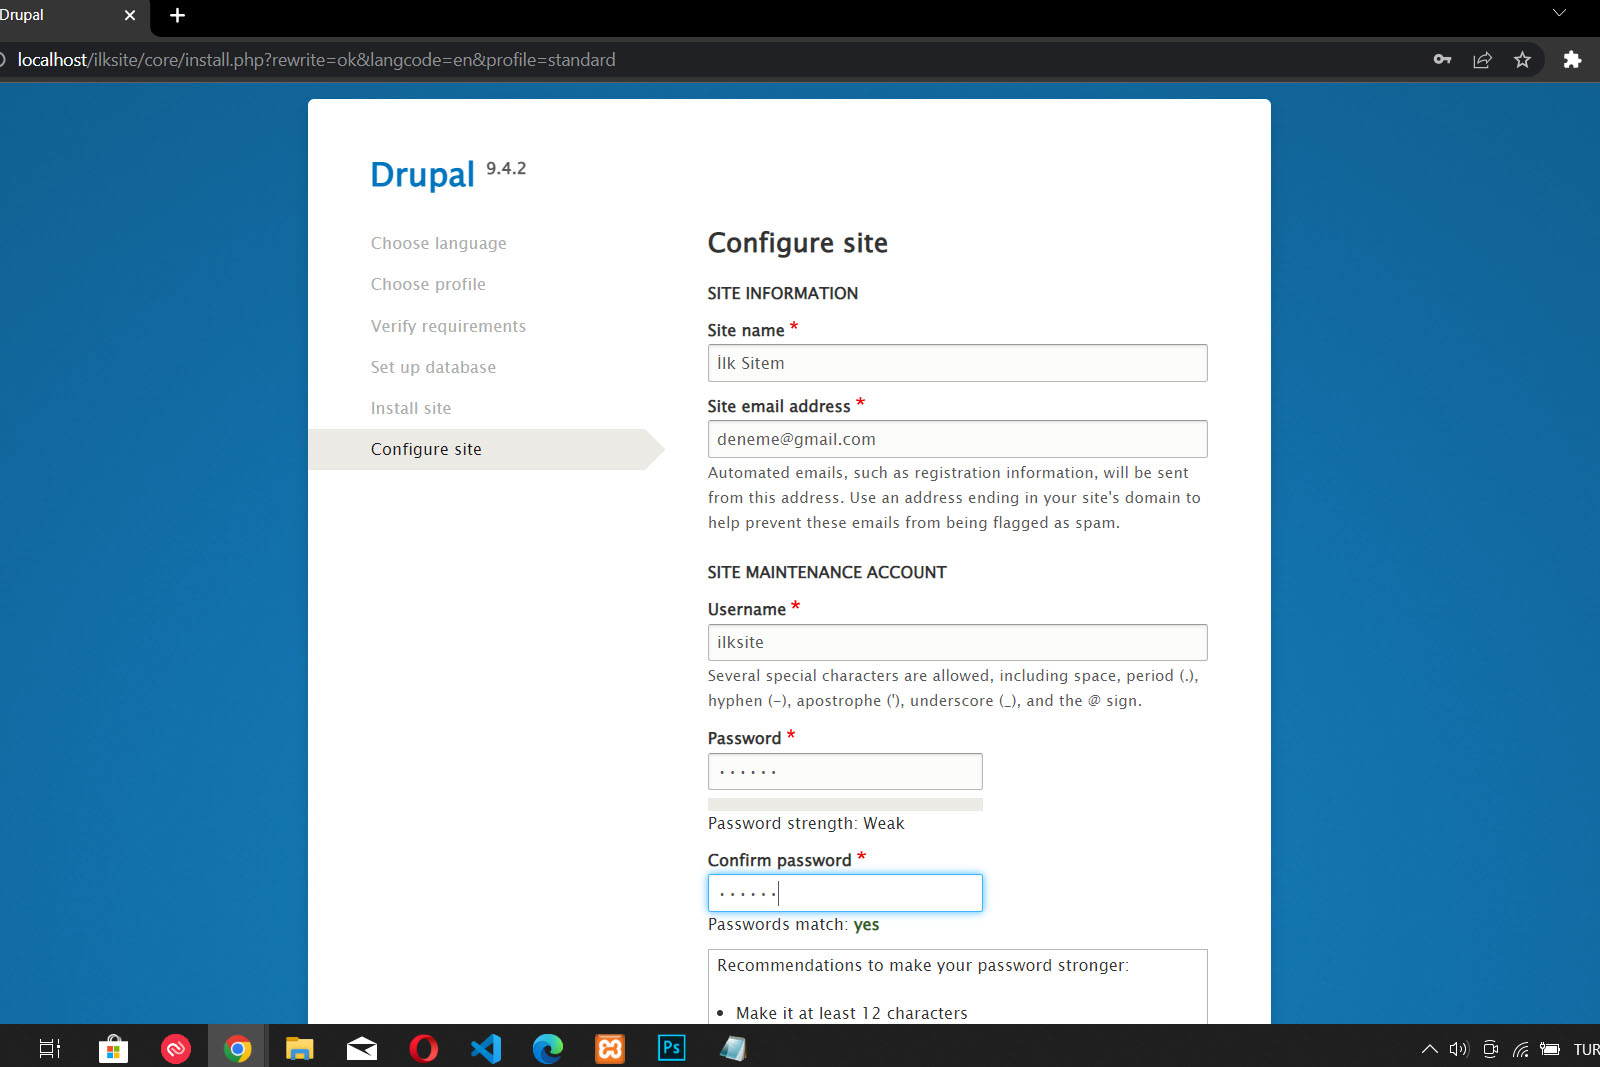1600x1067 pixels.
Task: Expand the tab search chevron
Action: point(1559,13)
